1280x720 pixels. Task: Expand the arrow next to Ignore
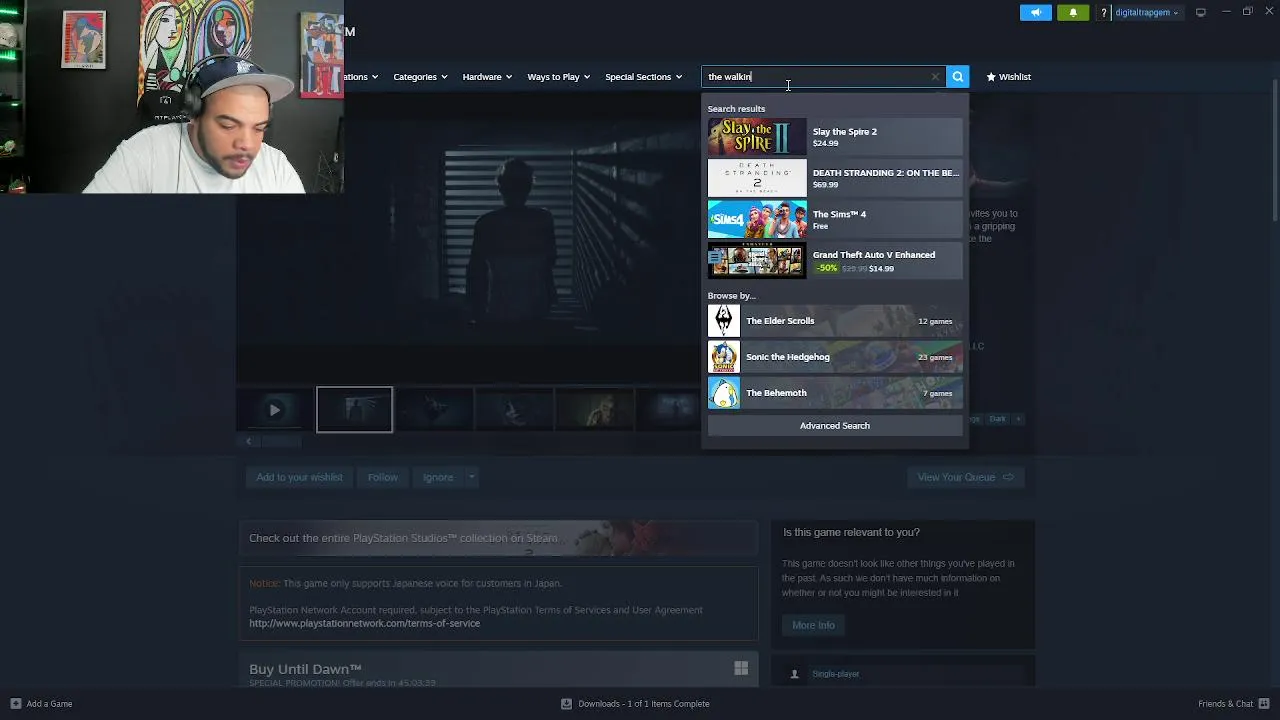[x=471, y=478]
